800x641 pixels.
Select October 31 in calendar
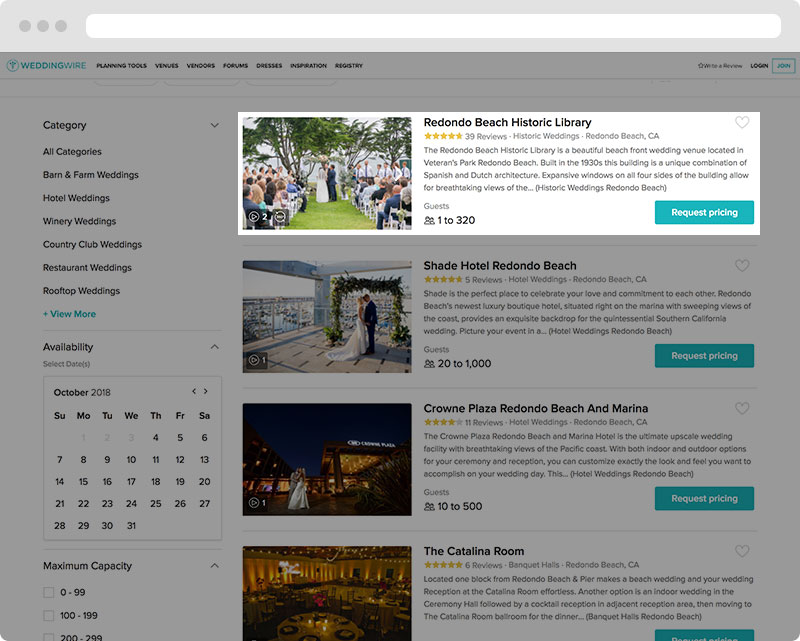[131, 526]
